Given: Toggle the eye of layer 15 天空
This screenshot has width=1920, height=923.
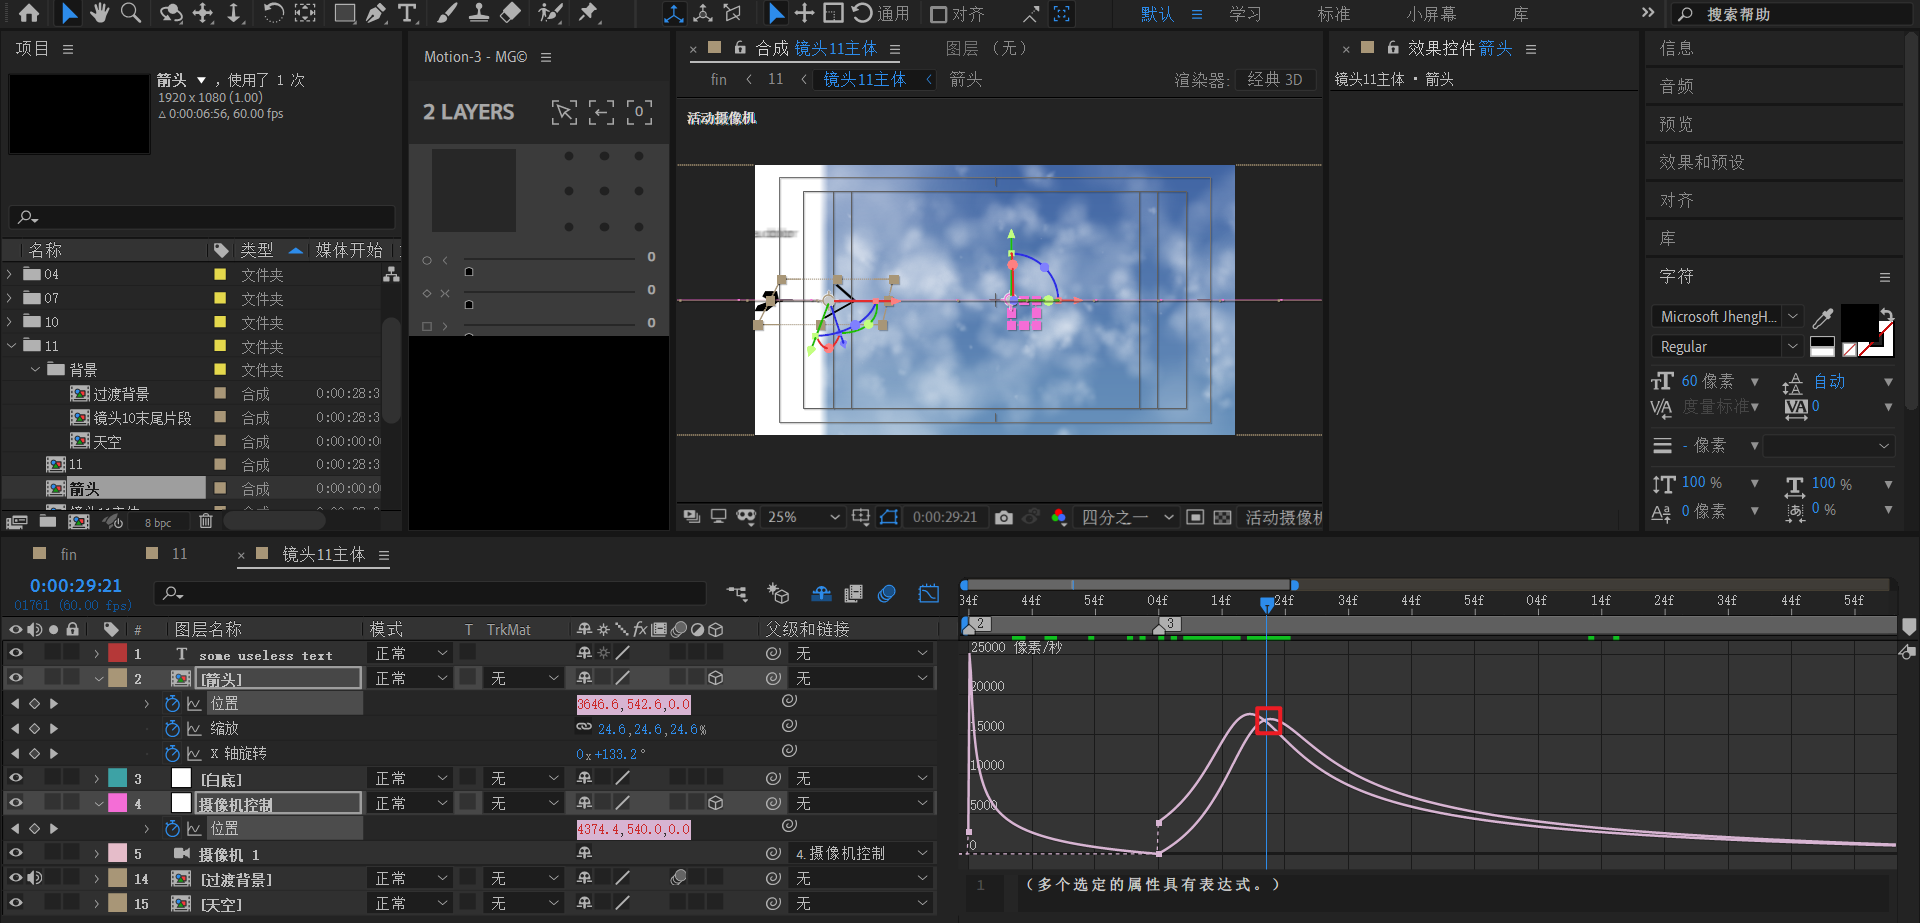Looking at the screenshot, I should (16, 903).
